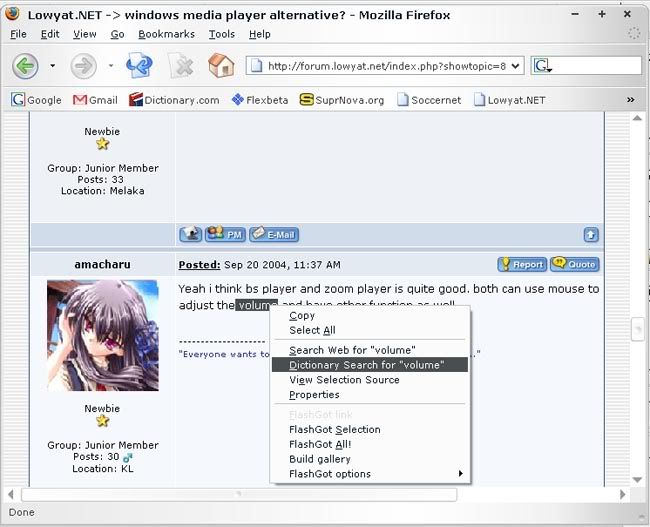Click the "Done" status bar text
Viewport: 650px width, 527px height.
[x=22, y=512]
